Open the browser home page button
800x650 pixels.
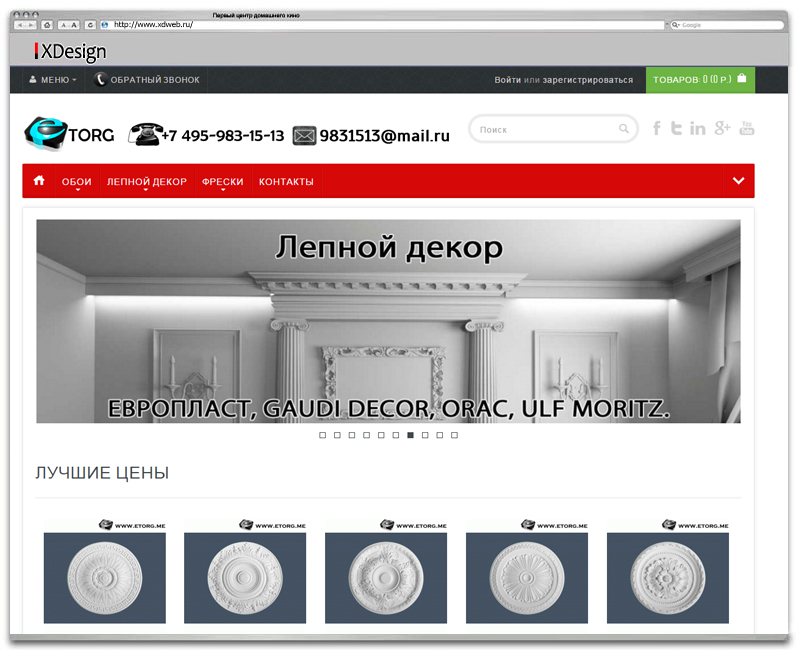[x=47, y=25]
